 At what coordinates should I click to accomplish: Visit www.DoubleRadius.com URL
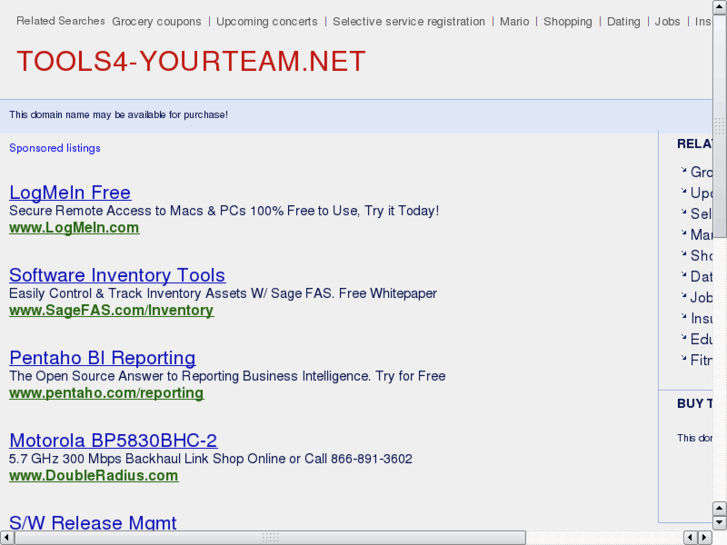click(x=94, y=475)
